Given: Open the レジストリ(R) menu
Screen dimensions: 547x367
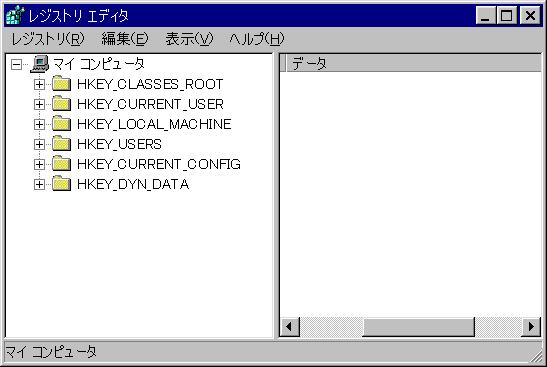Looking at the screenshot, I should (47, 39).
